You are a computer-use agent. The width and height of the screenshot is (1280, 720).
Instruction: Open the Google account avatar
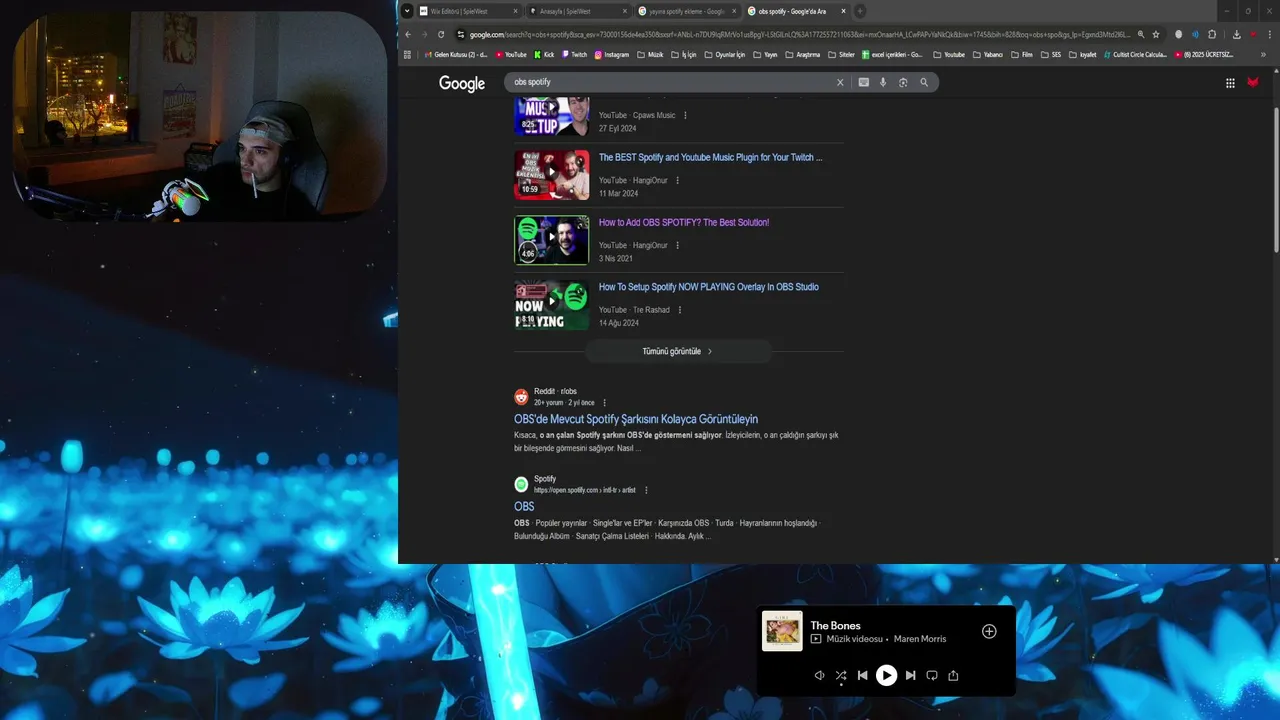[x=1253, y=83]
